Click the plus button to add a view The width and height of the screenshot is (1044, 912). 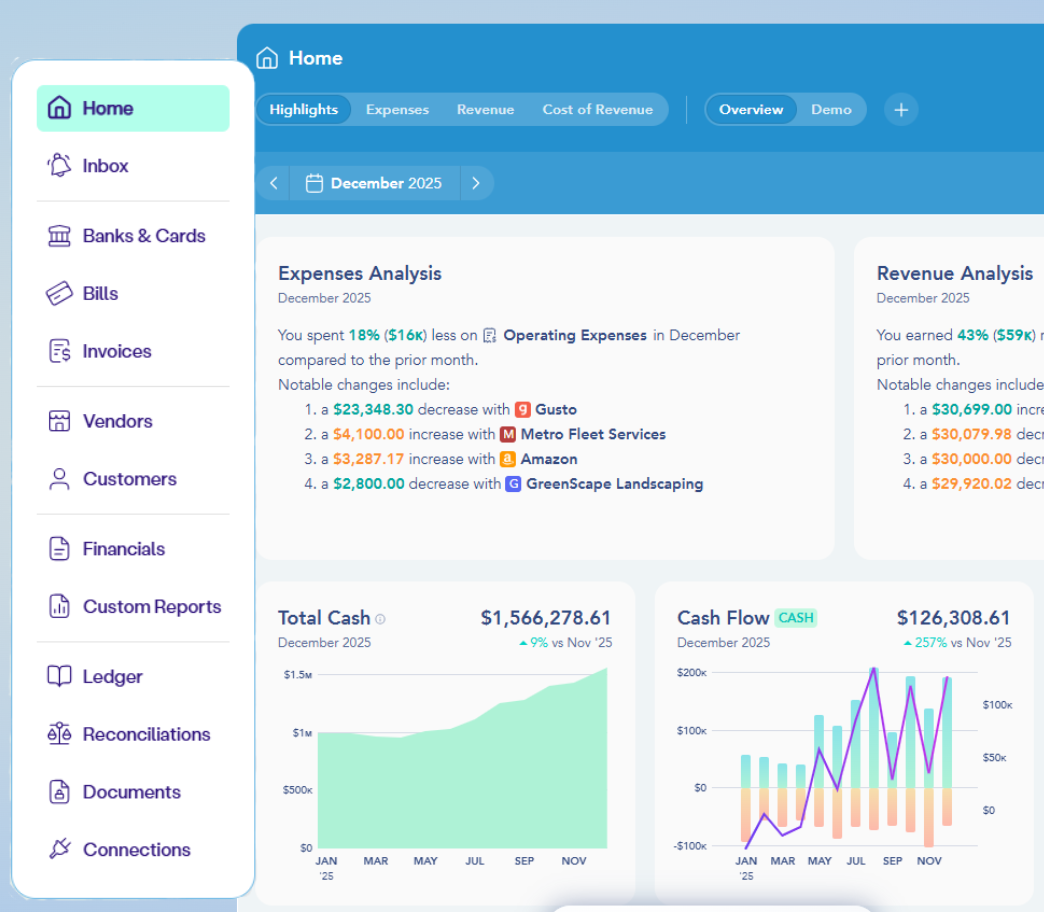900,110
